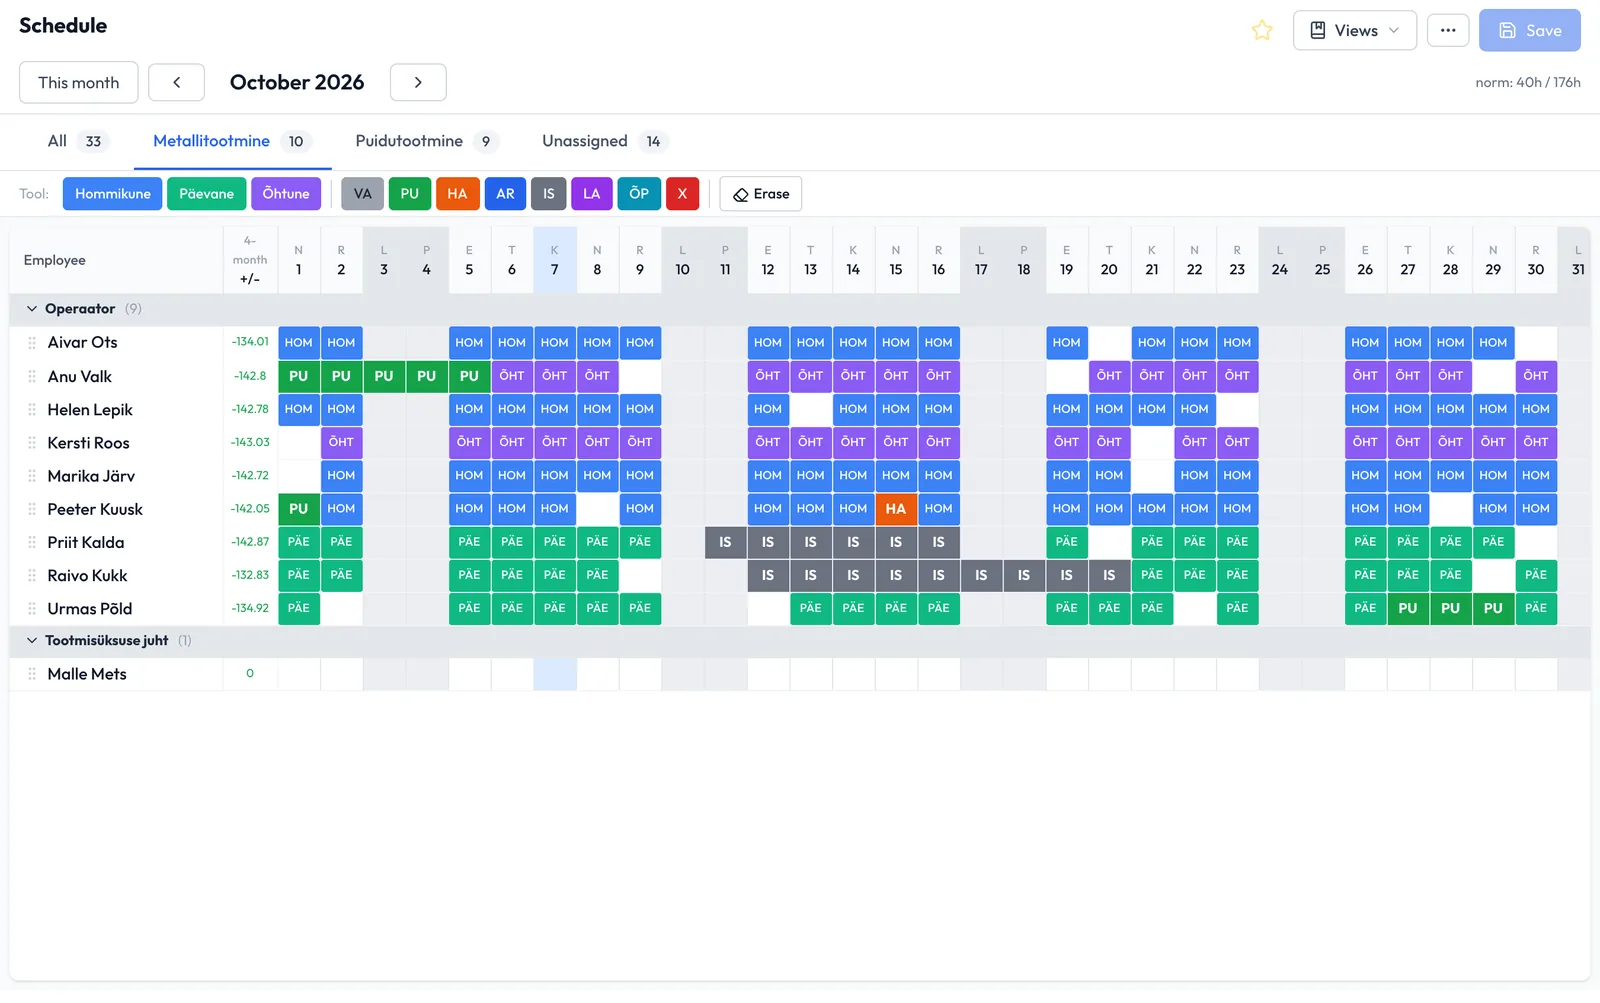Select the teal ÕP tool chip
This screenshot has width=1600, height=1003.
[x=639, y=194]
